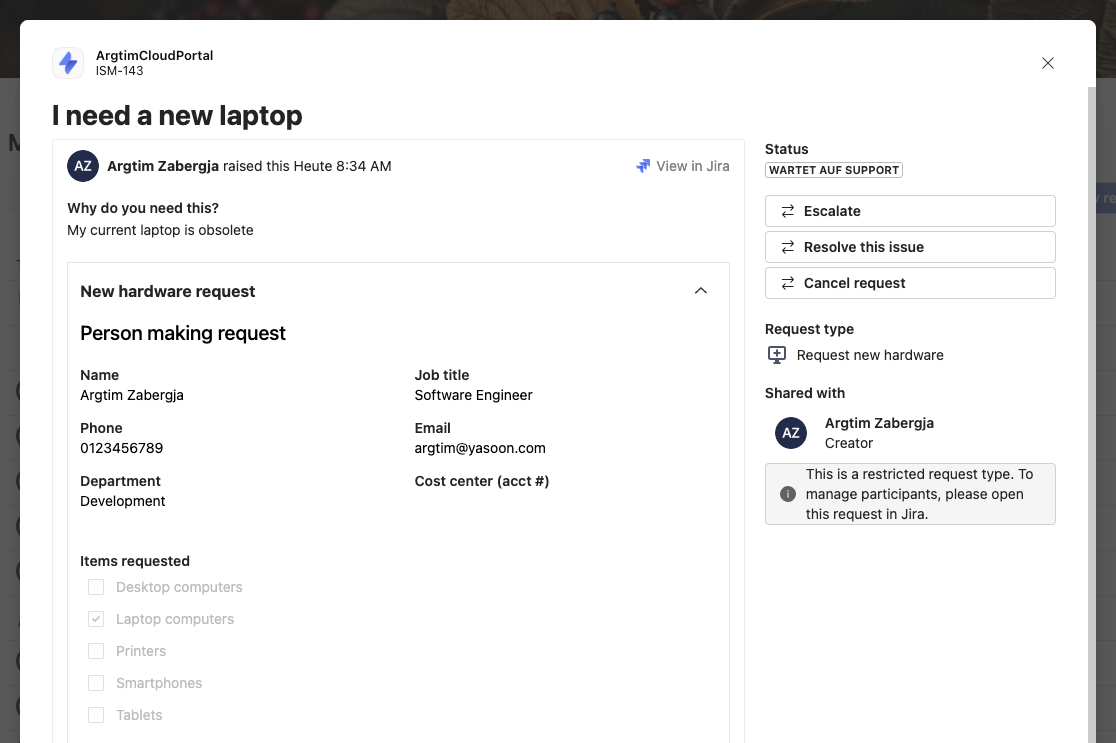Click the AZ avatar beside 'raised this'
Image resolution: width=1116 pixels, height=743 pixels.
83,166
